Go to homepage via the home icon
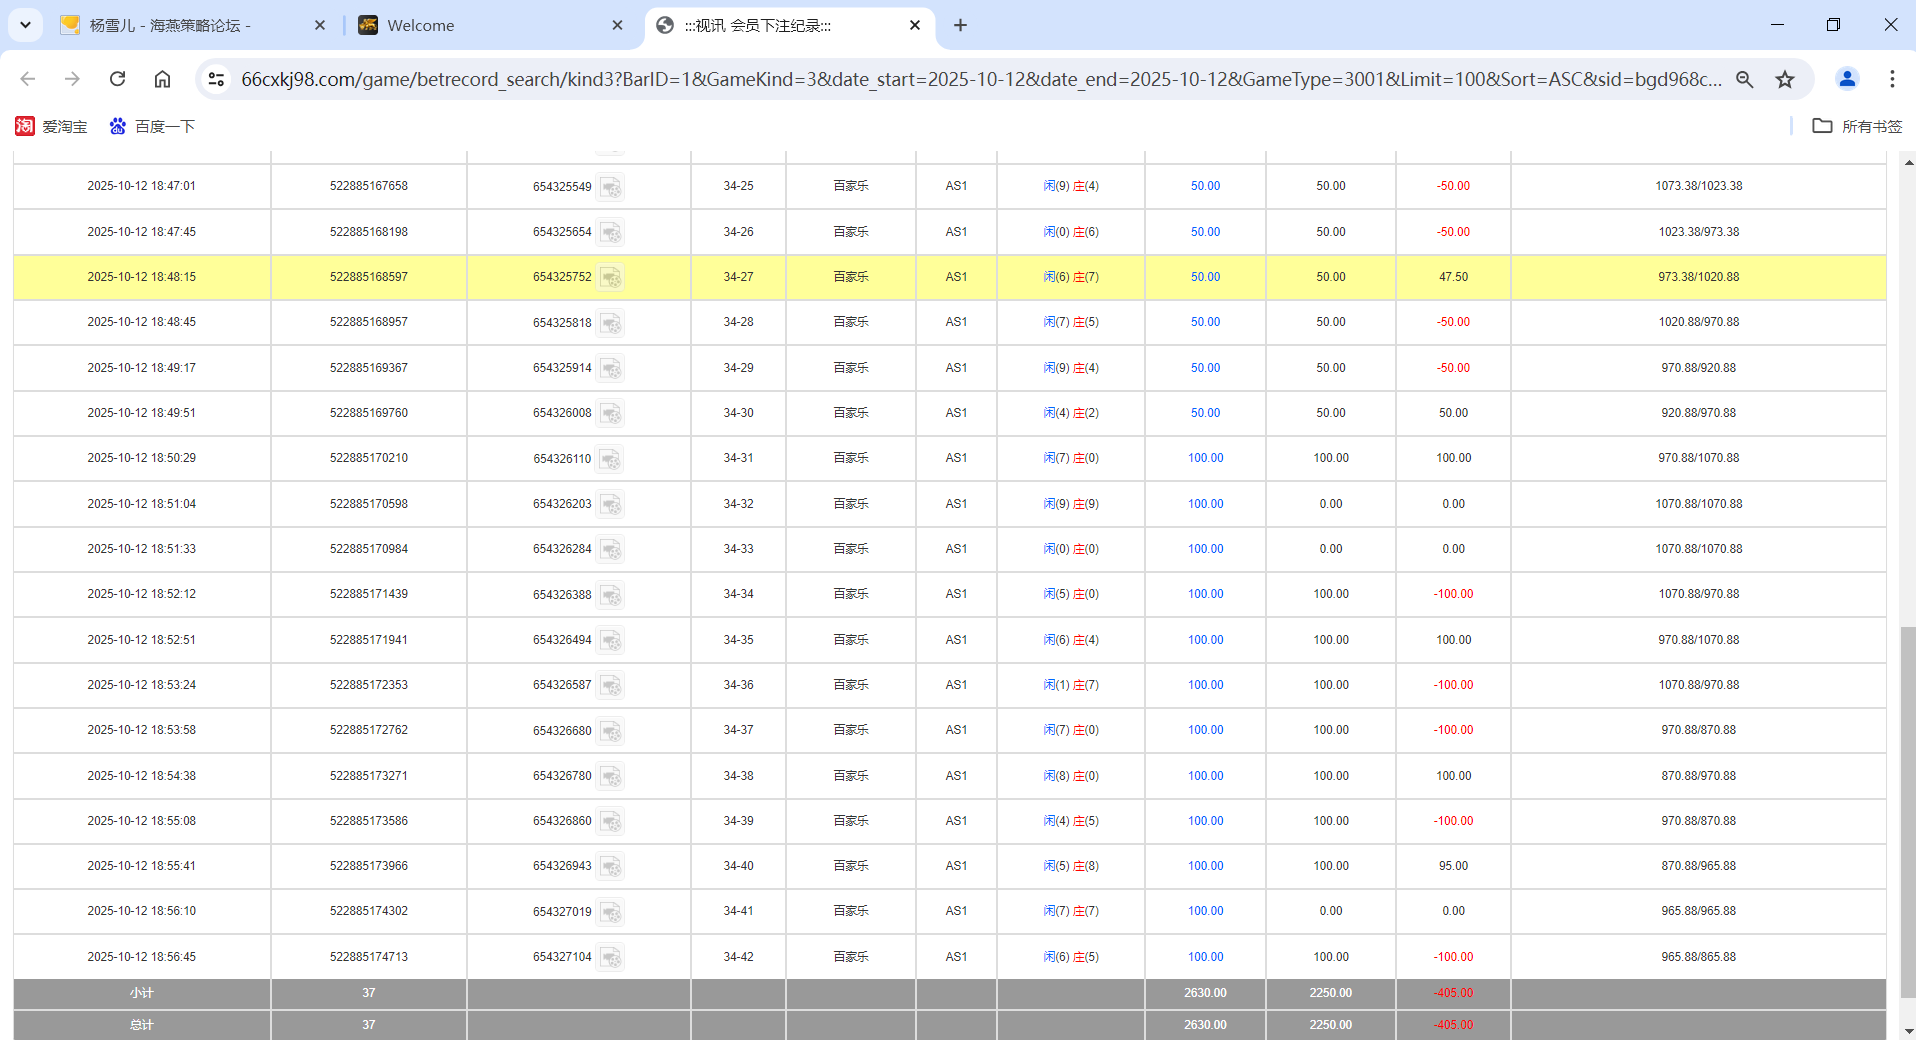Viewport: 1916px width, 1040px height. (x=162, y=79)
